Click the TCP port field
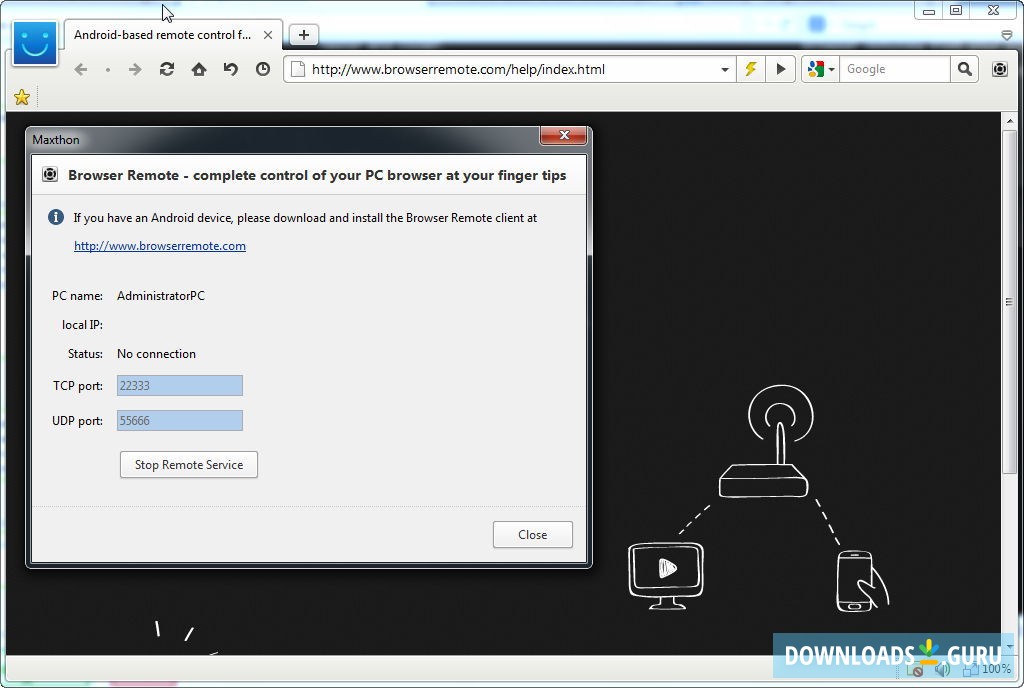The image size is (1024, 688). pos(180,386)
